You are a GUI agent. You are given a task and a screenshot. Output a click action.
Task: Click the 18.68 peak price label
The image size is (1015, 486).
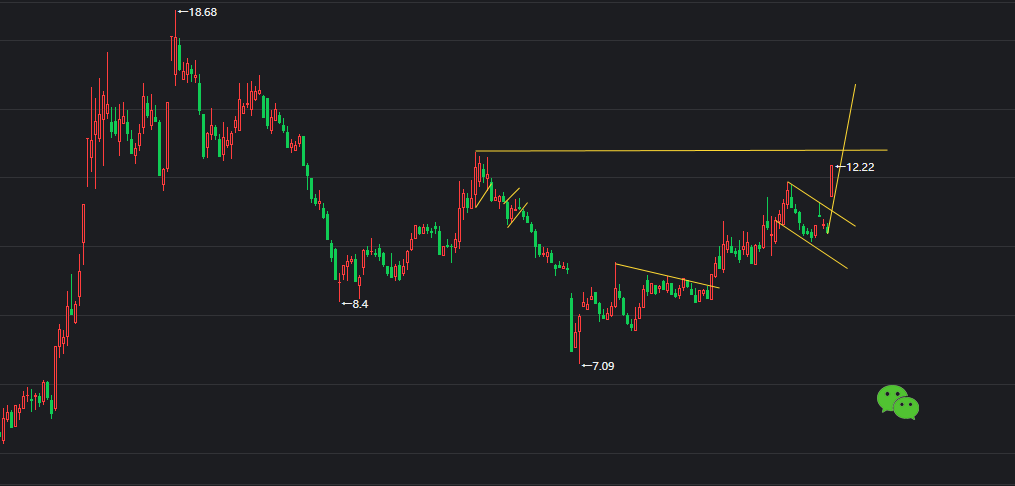[x=203, y=12]
